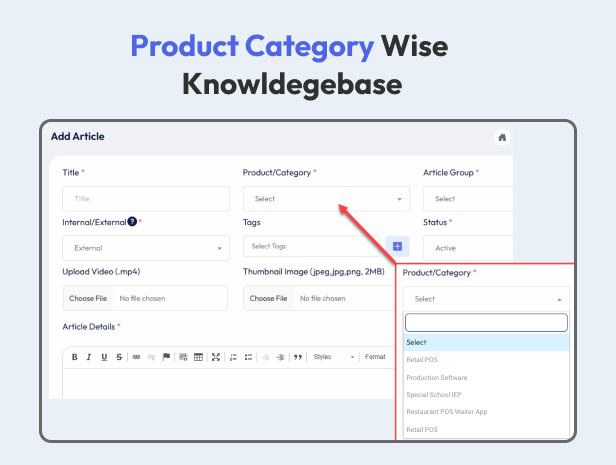This screenshot has height=465, width=616.
Task: Apply Strikethrough formatting in the editor toolbar
Action: (x=119, y=357)
